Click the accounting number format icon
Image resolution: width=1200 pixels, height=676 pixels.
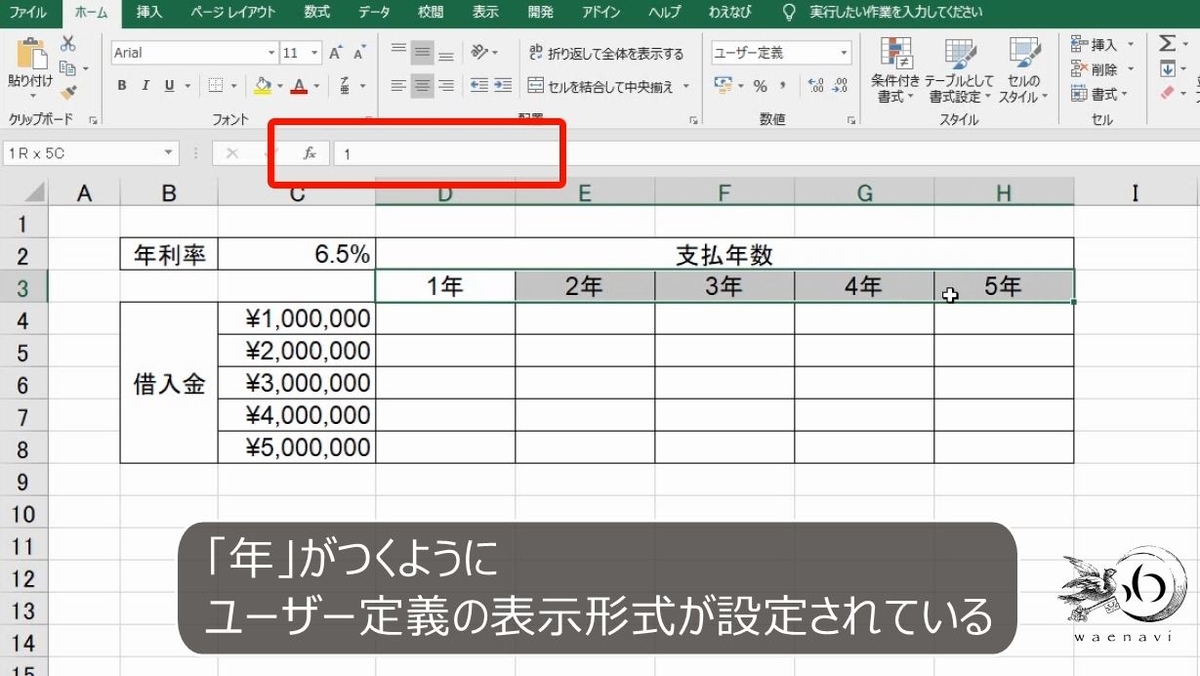click(723, 86)
